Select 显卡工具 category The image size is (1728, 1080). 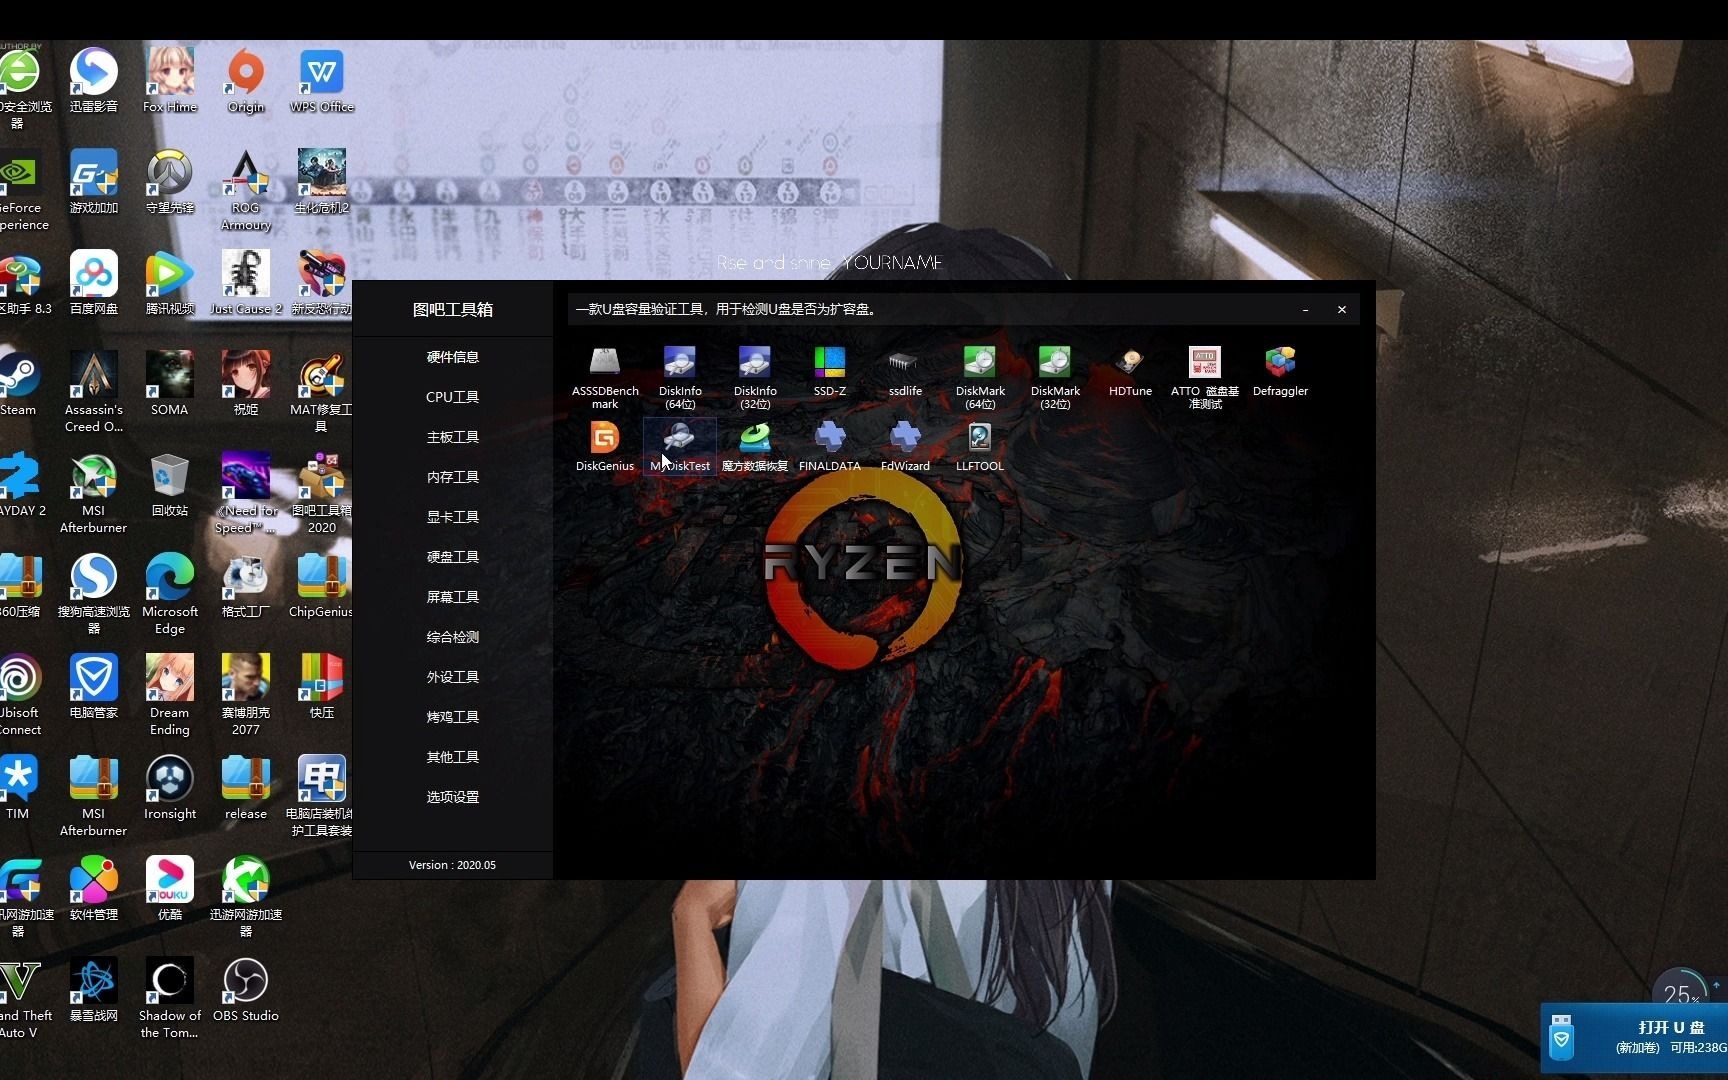pyautogui.click(x=453, y=517)
